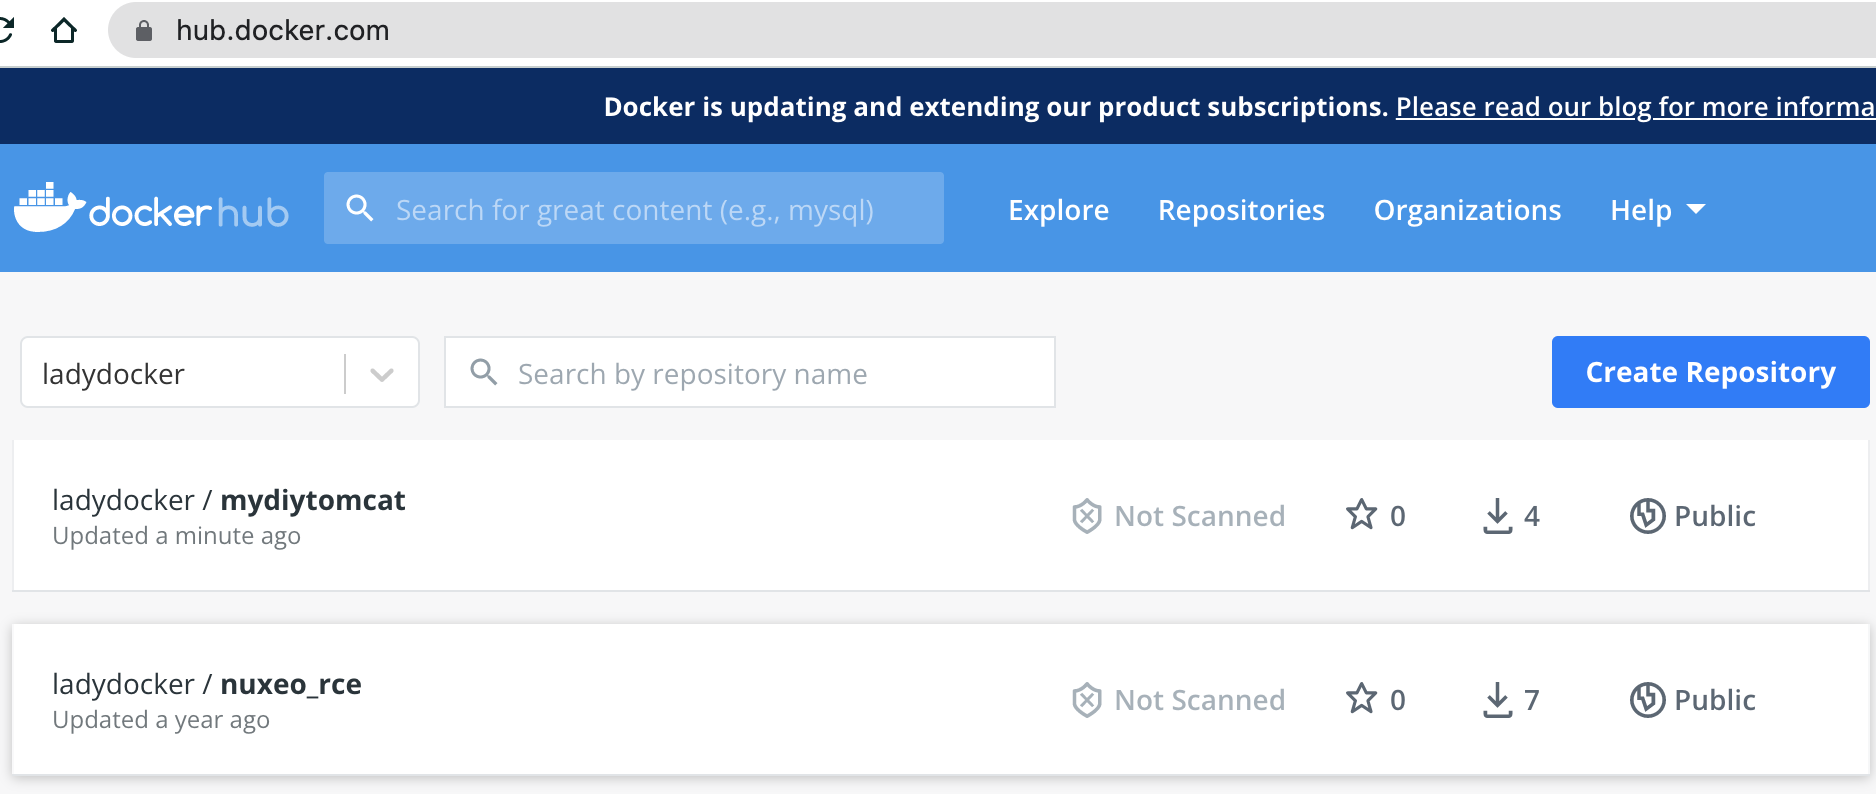Open the Organizations page

[1467, 210]
